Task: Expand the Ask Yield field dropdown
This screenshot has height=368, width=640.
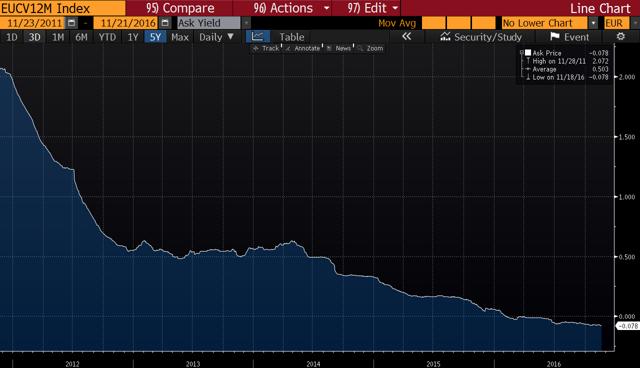Action: pos(246,23)
